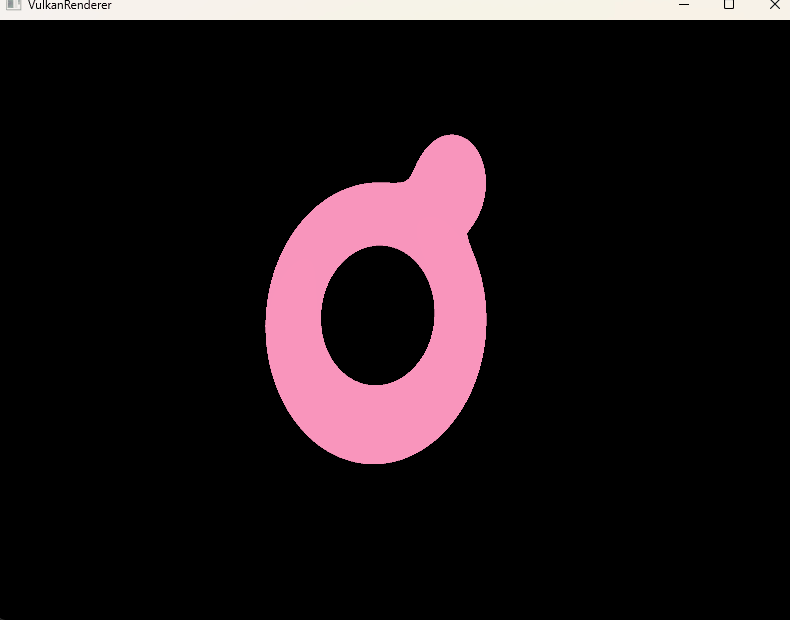Click the black hole inside the pink torus
Image resolution: width=790 pixels, height=620 pixels.
click(x=378, y=315)
